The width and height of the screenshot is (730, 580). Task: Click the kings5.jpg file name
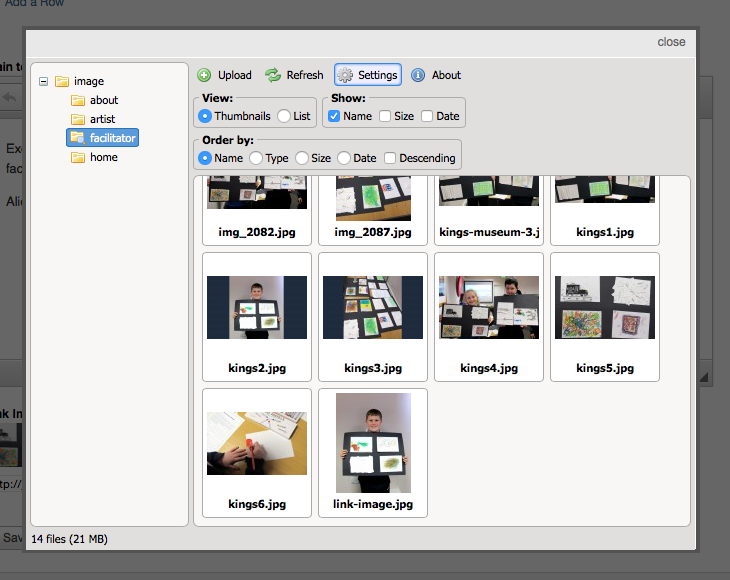click(605, 368)
